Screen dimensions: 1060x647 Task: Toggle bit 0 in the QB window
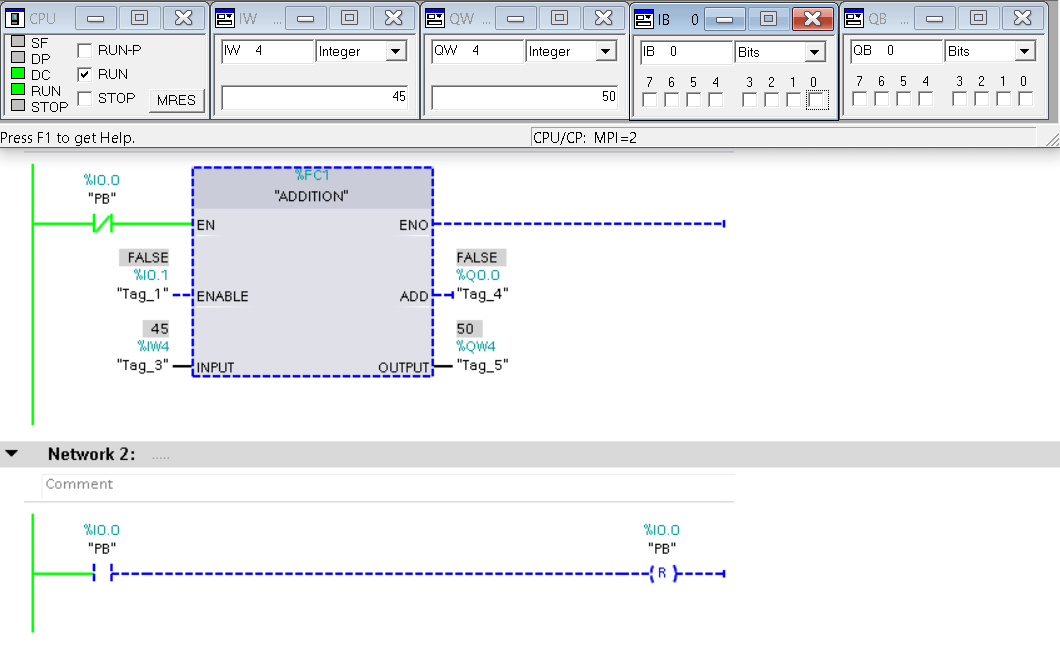tap(1026, 99)
